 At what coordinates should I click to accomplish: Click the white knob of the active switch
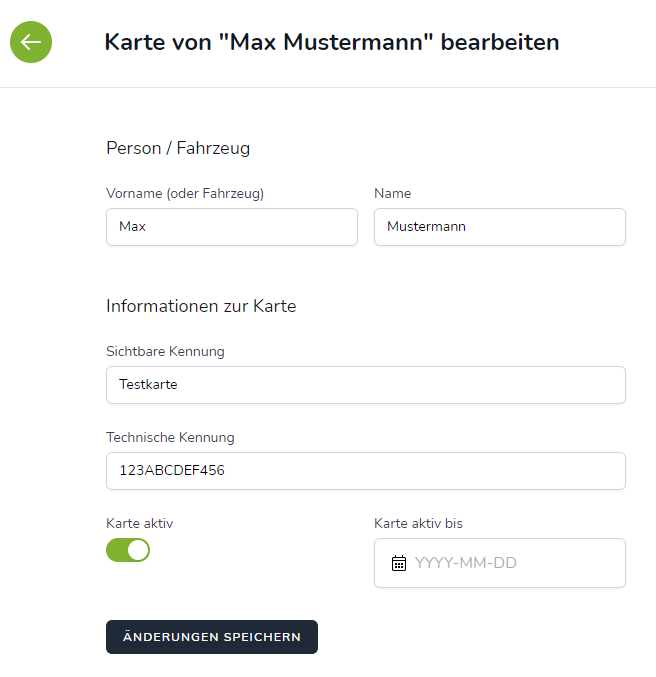click(x=138, y=549)
